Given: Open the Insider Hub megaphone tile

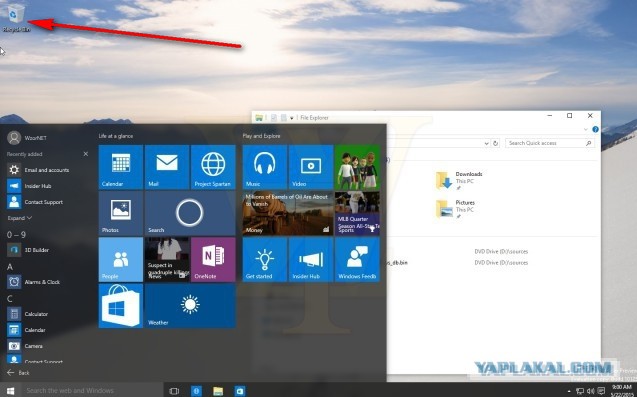Looking at the screenshot, I should (x=311, y=260).
